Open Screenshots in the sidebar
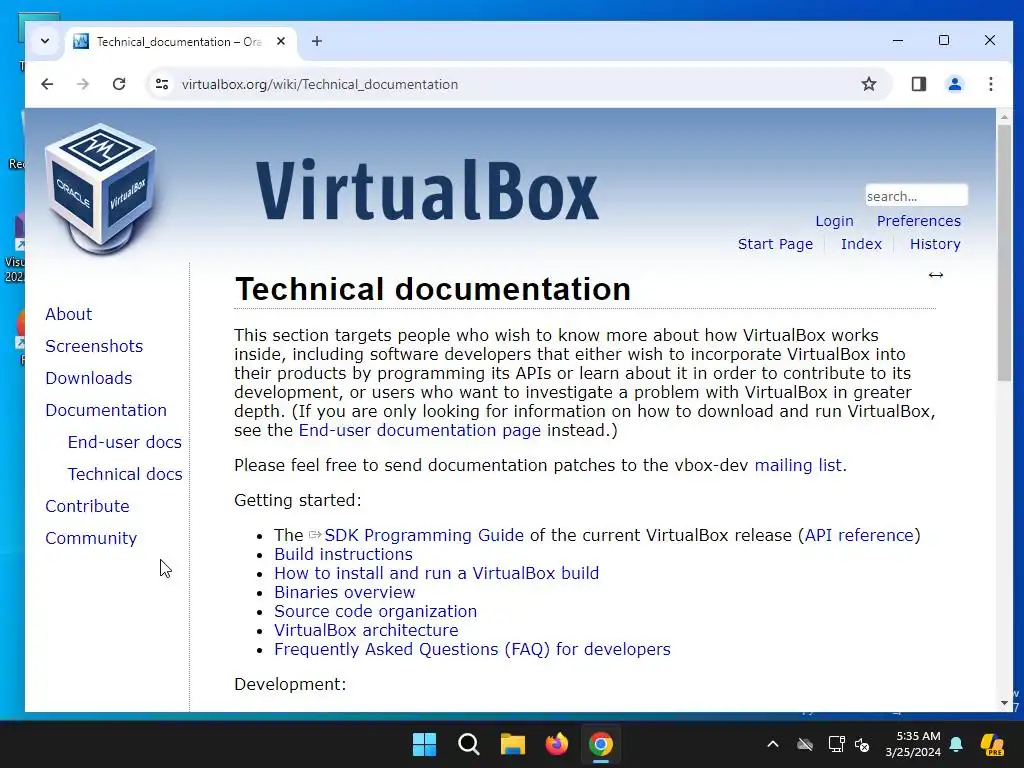This screenshot has height=768, width=1024. (94, 346)
